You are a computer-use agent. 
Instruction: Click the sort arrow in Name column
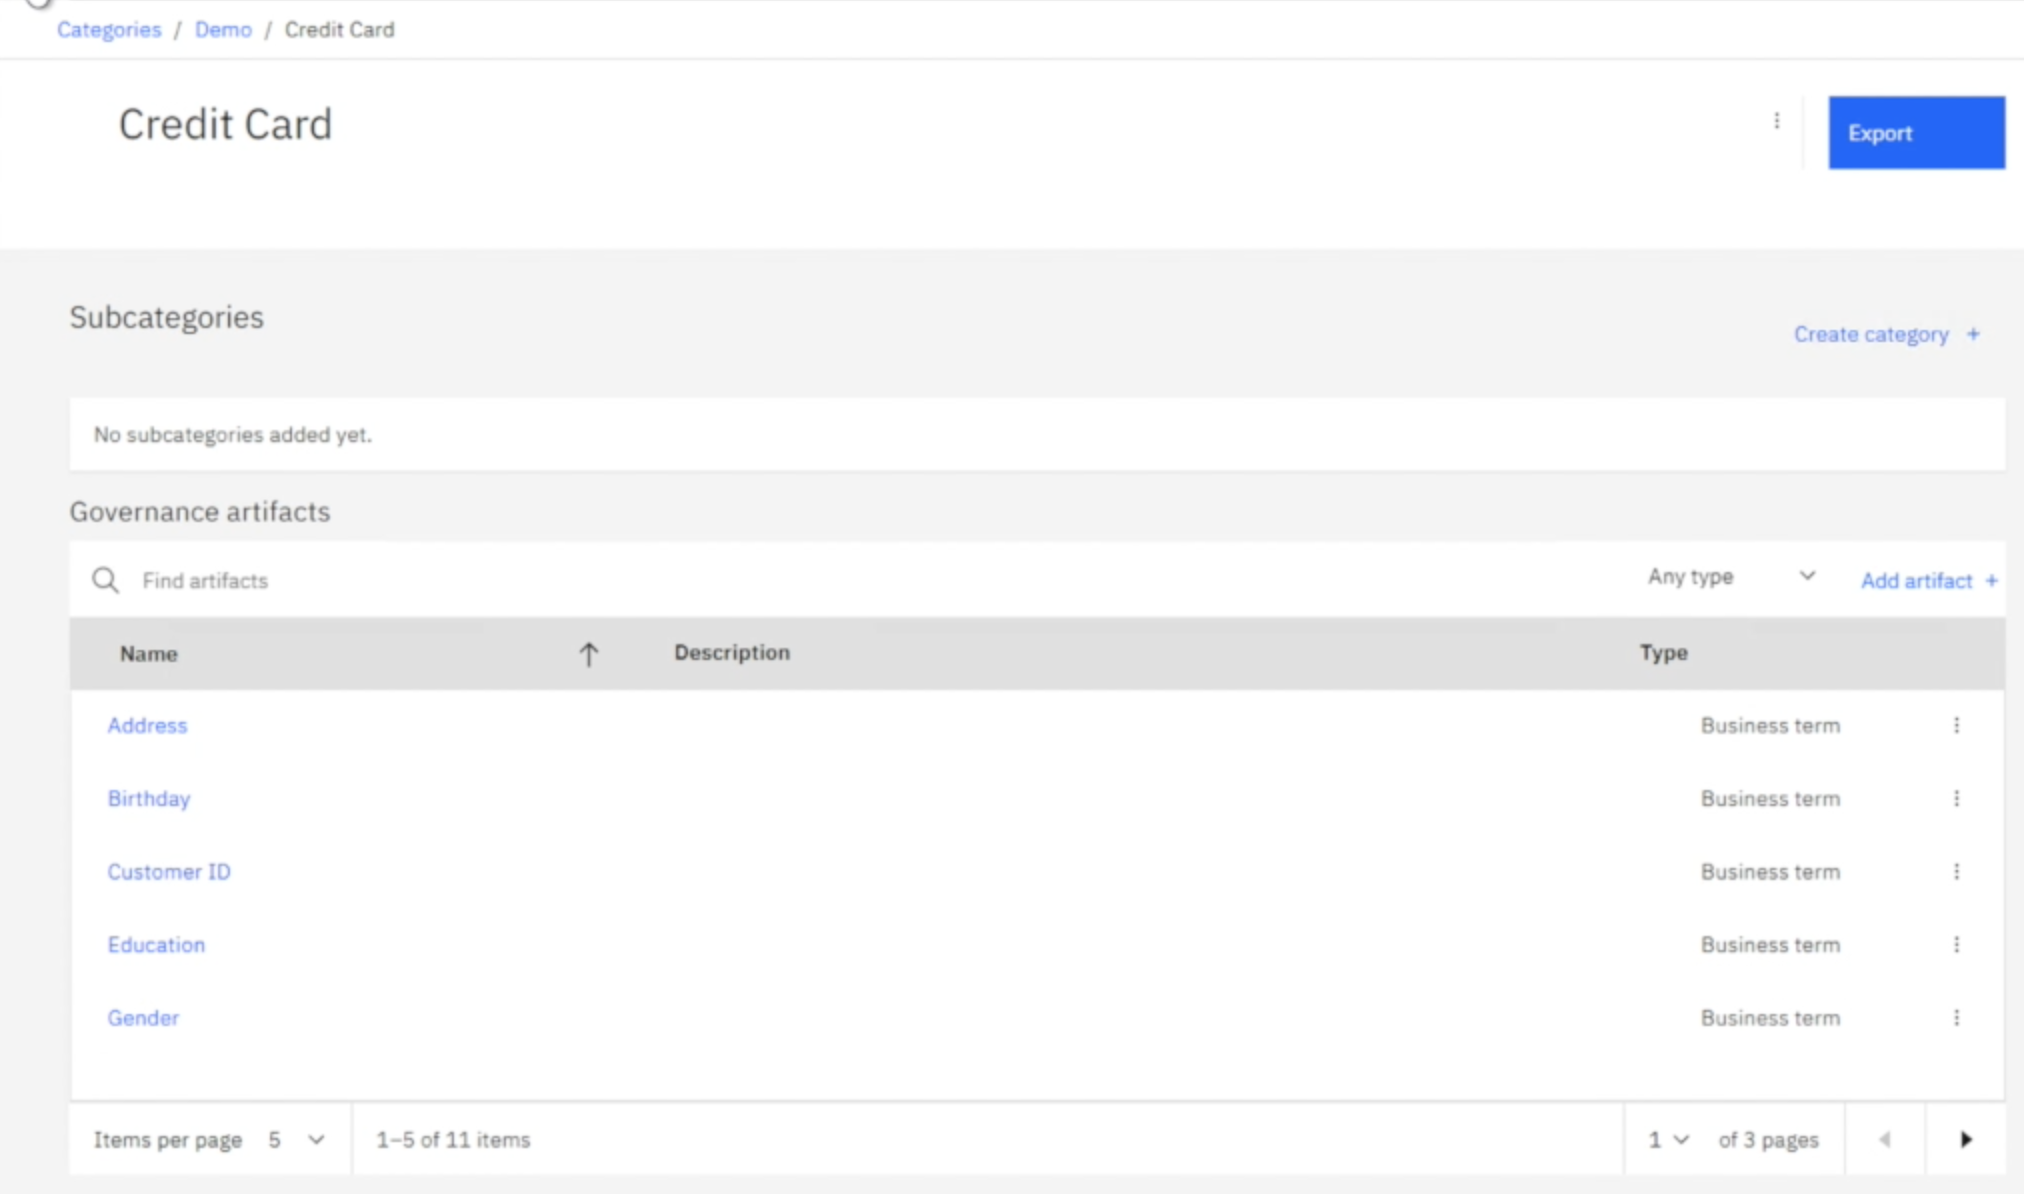[588, 654]
